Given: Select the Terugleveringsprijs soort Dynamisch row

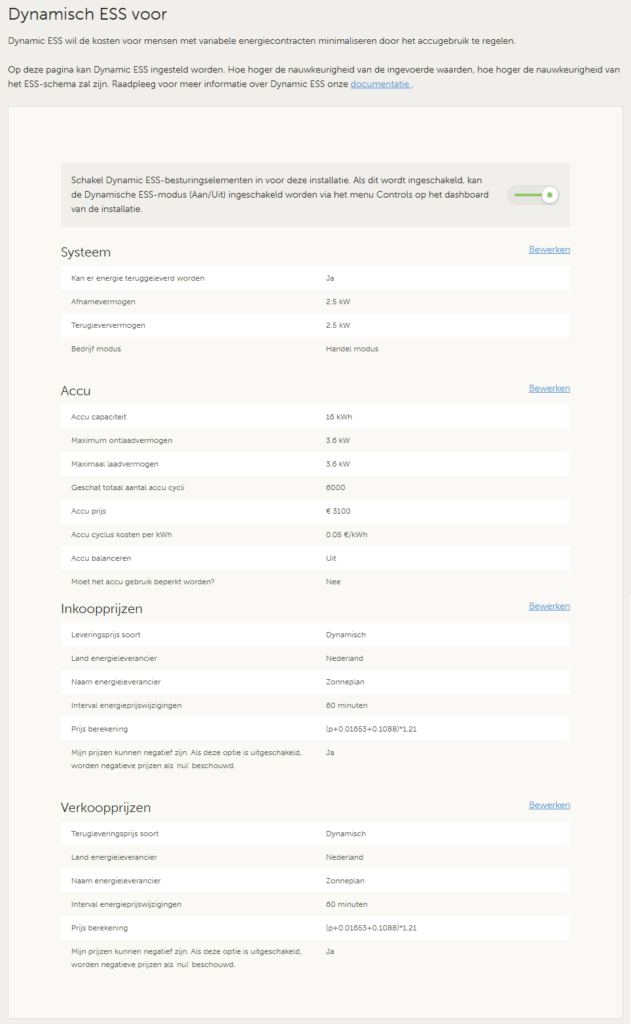Looking at the screenshot, I should 315,833.
